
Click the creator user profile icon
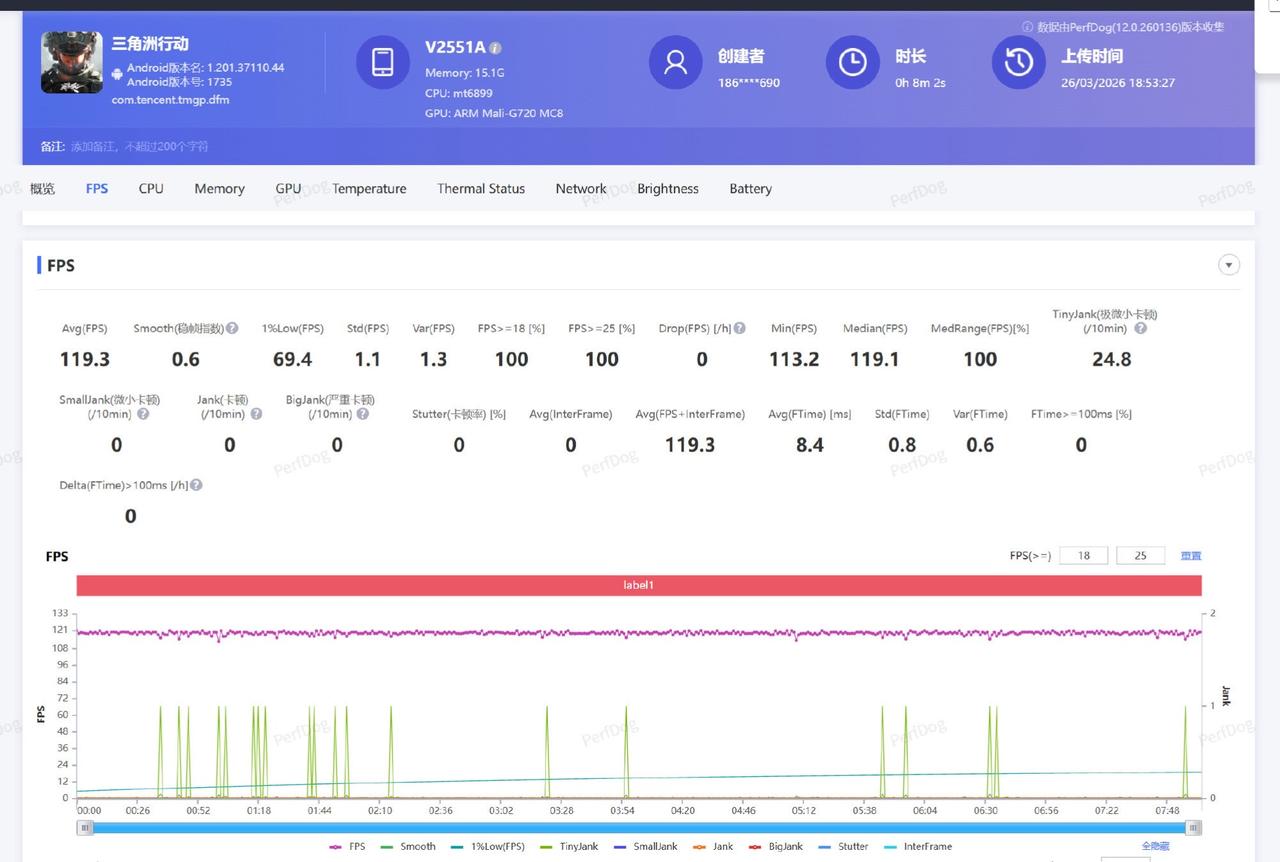point(675,62)
